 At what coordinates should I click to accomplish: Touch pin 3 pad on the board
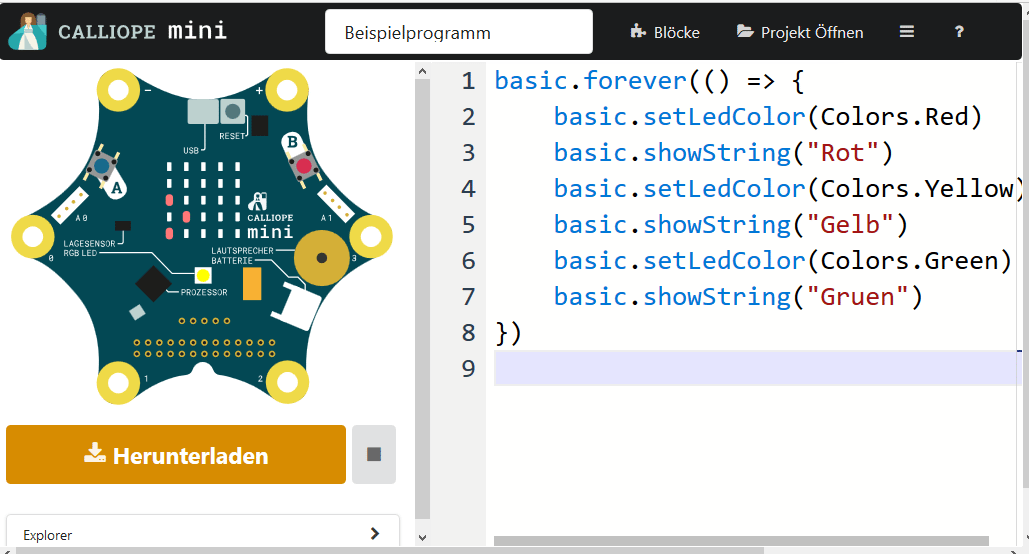tap(371, 236)
